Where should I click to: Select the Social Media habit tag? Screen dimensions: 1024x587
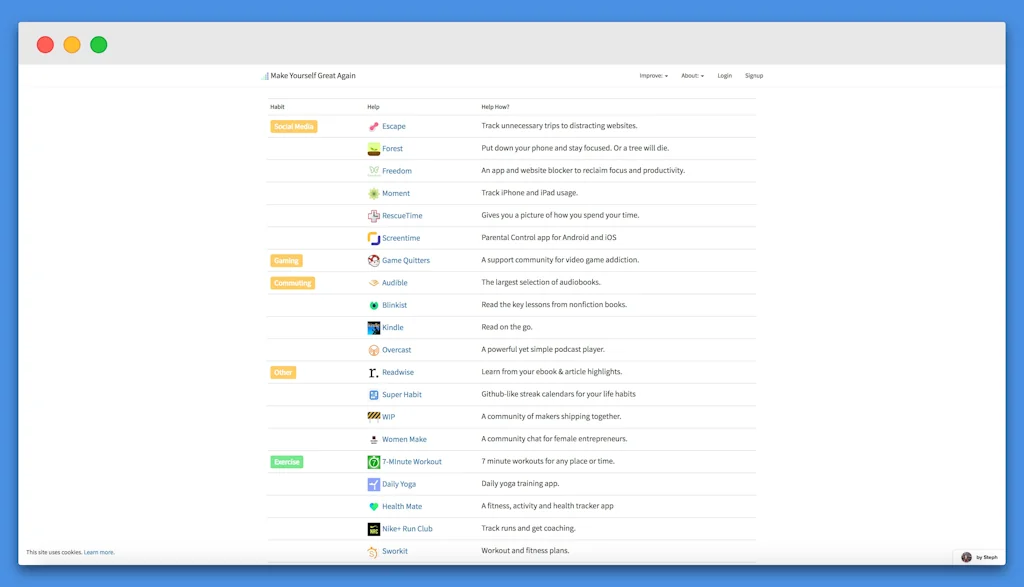coord(294,127)
